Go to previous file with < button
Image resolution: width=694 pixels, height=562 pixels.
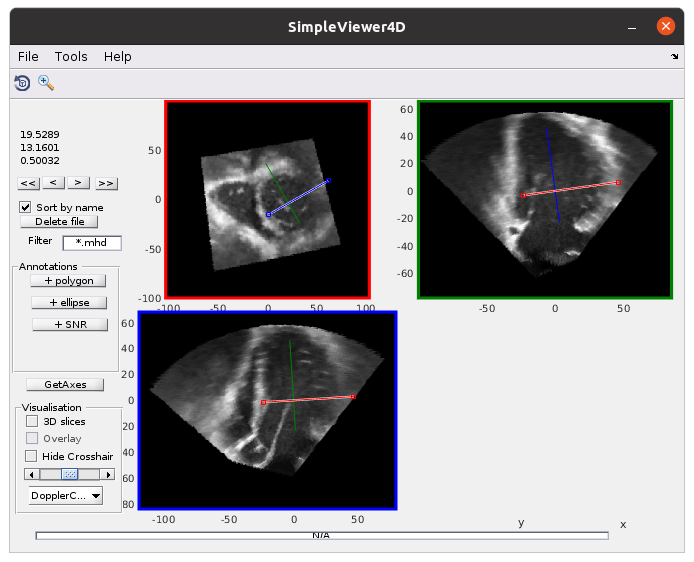[x=54, y=183]
